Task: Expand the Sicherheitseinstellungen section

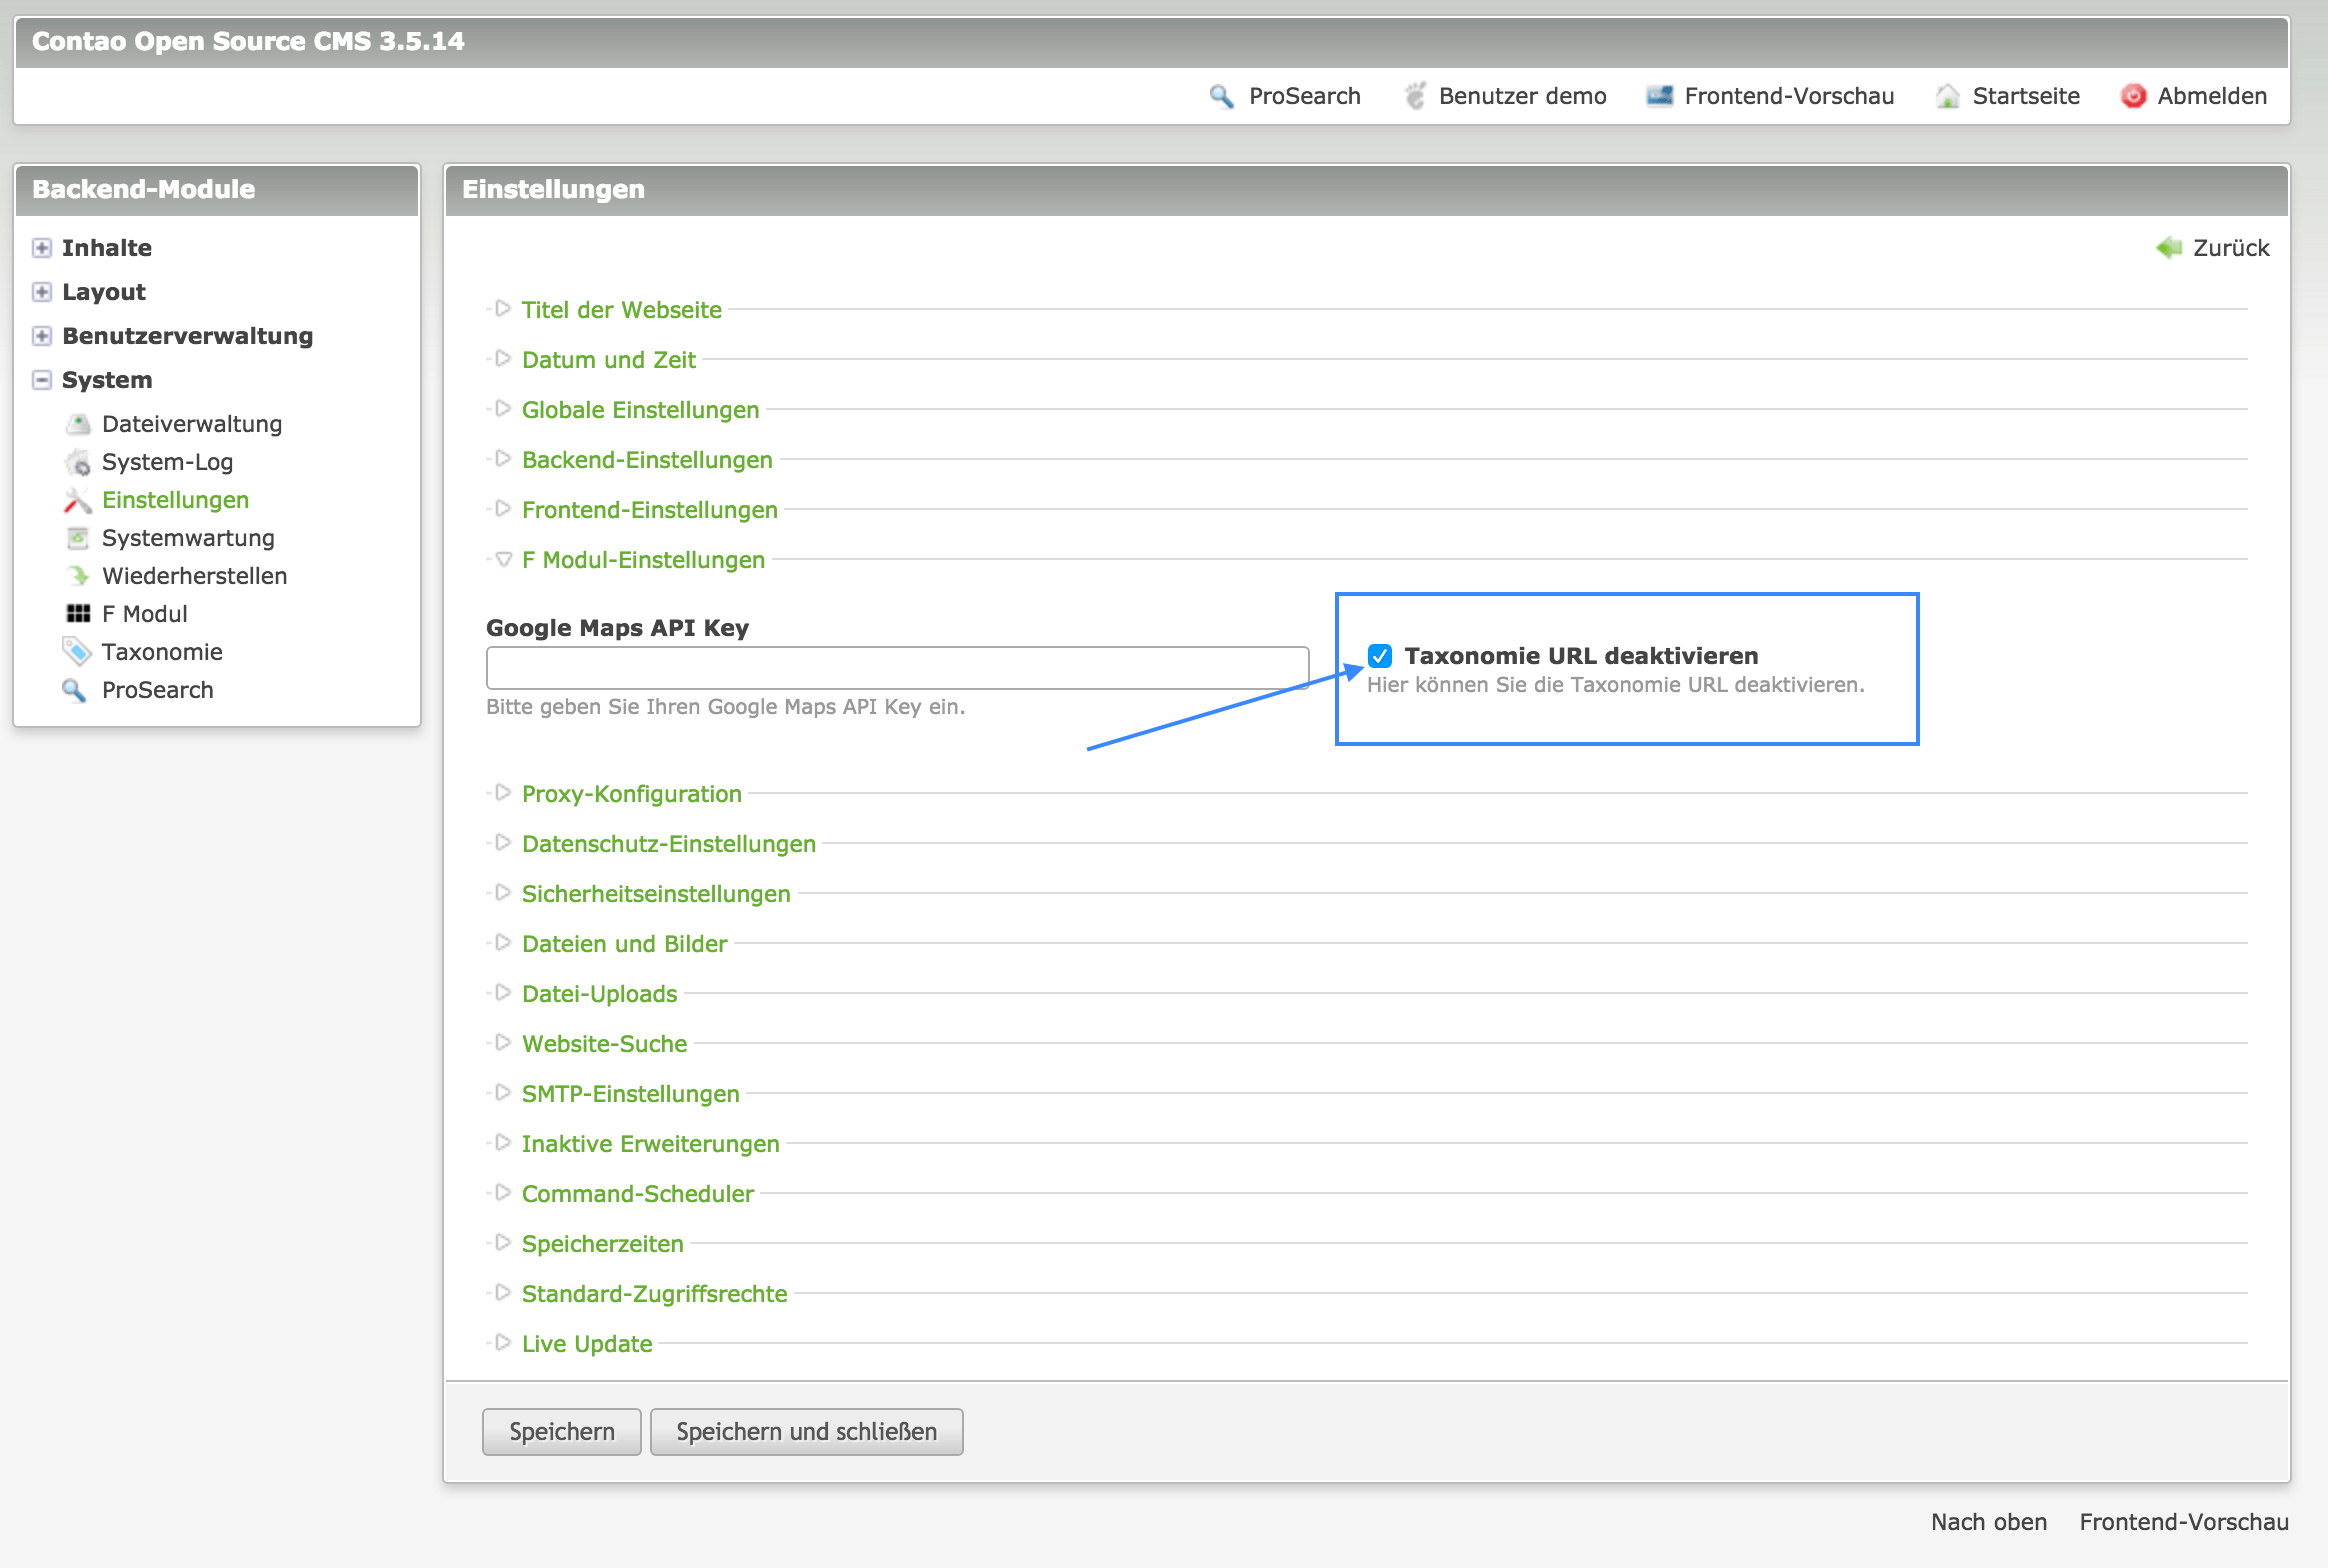Action: (656, 894)
